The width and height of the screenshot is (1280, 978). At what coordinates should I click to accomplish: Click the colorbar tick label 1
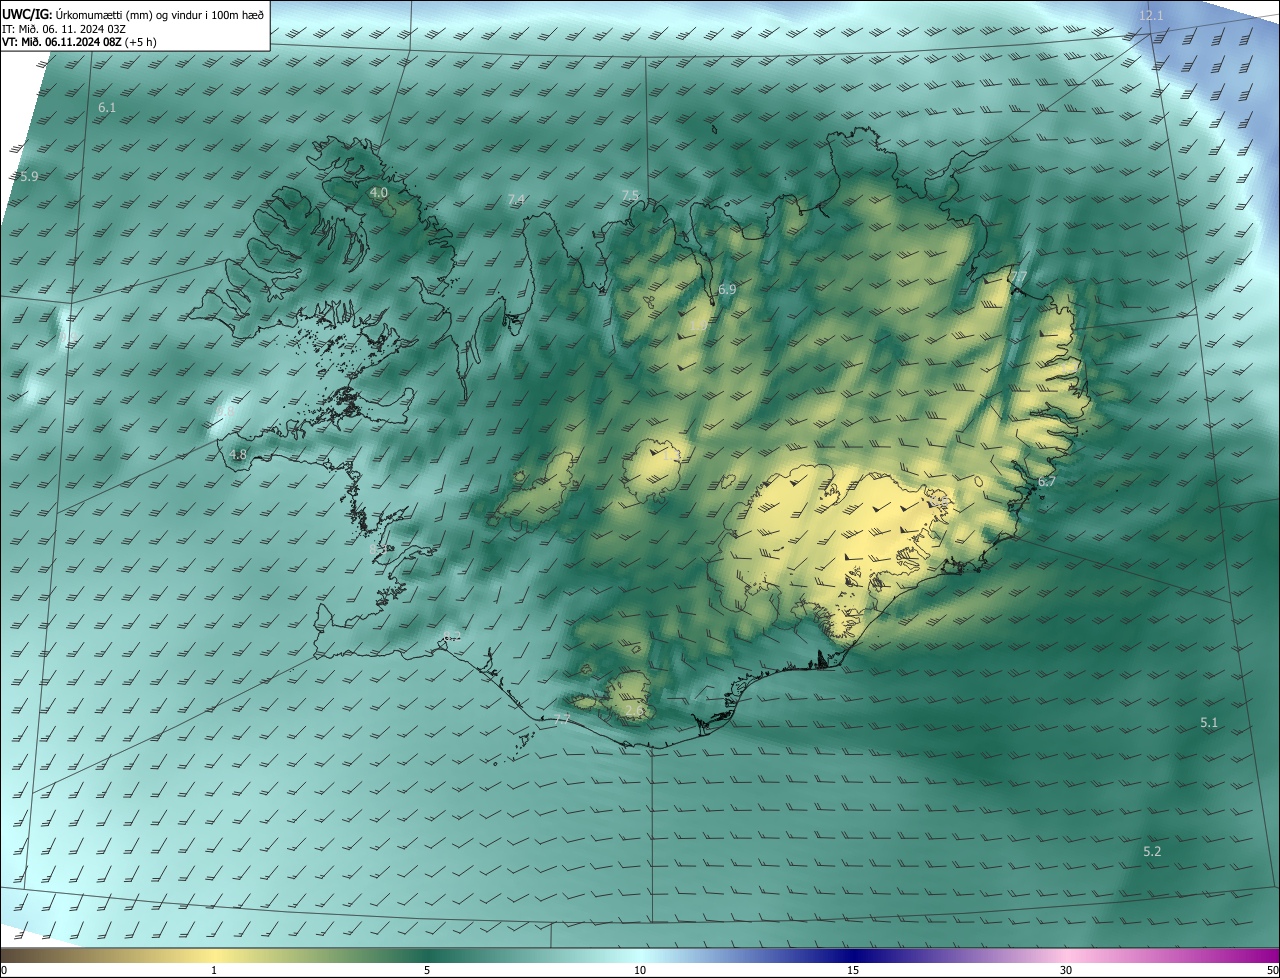(214, 970)
